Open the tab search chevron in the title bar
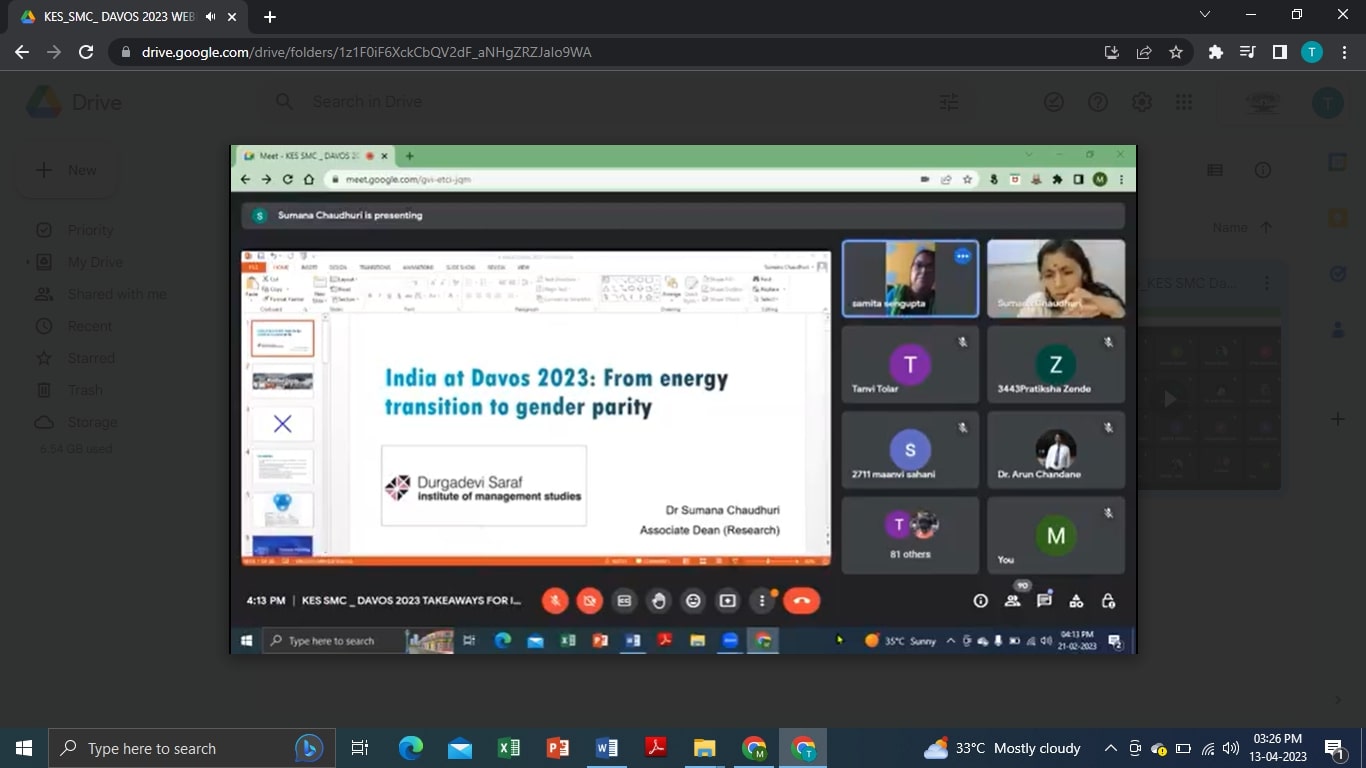 click(x=1205, y=15)
